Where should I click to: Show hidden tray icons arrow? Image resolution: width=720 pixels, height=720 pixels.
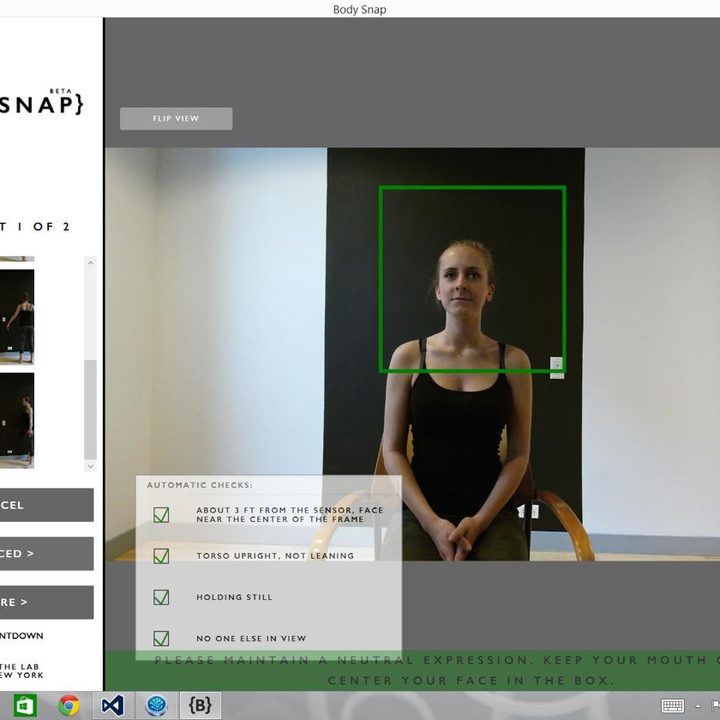point(698,706)
